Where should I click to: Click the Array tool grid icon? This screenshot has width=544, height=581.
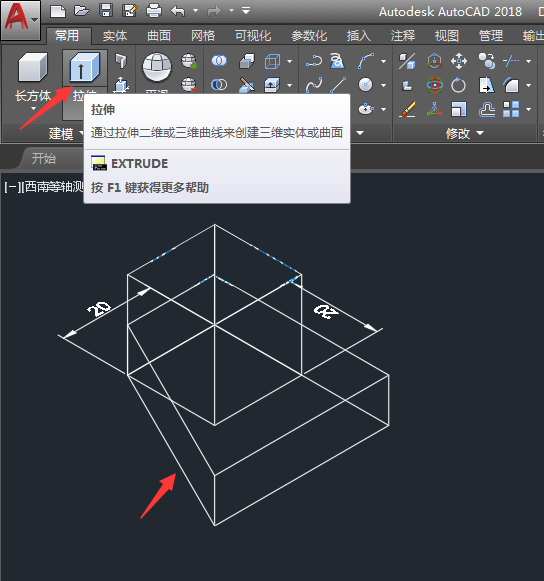(x=511, y=109)
